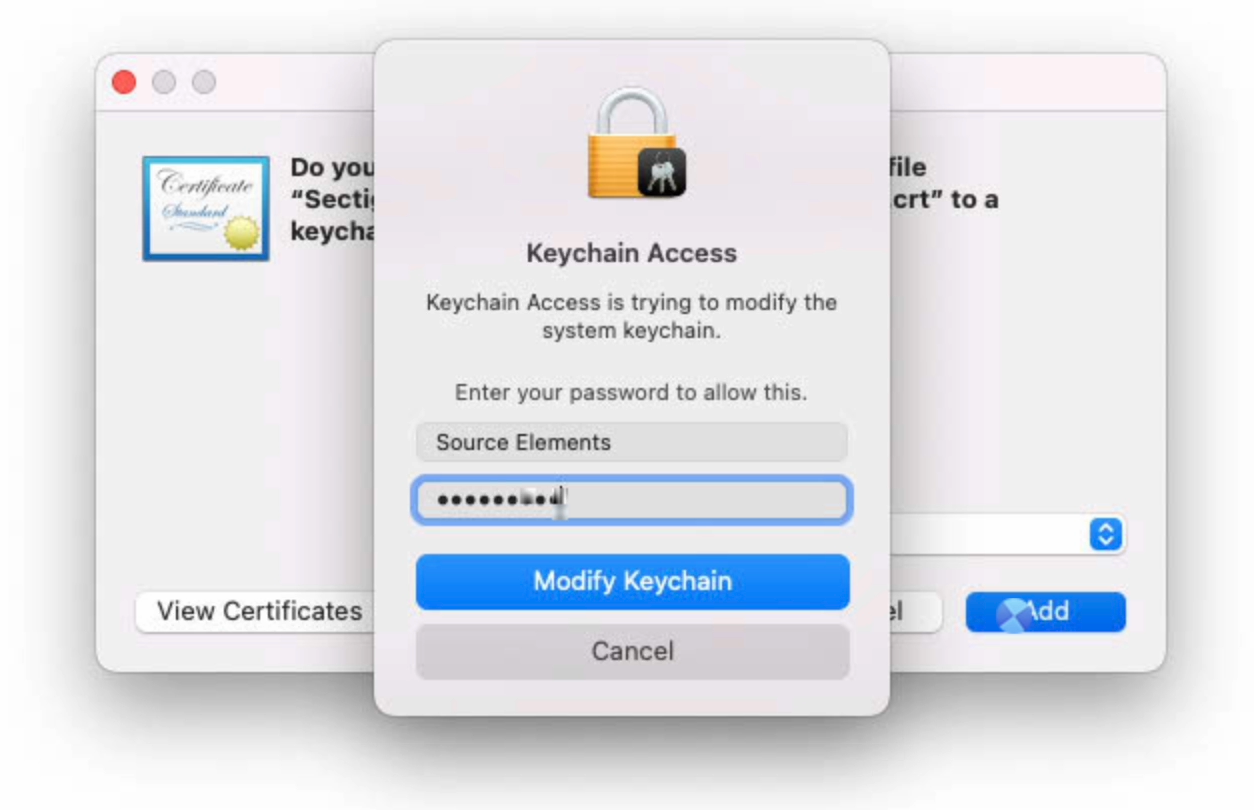
Task: Click the 'trying to modify' message text
Action: coord(632,316)
